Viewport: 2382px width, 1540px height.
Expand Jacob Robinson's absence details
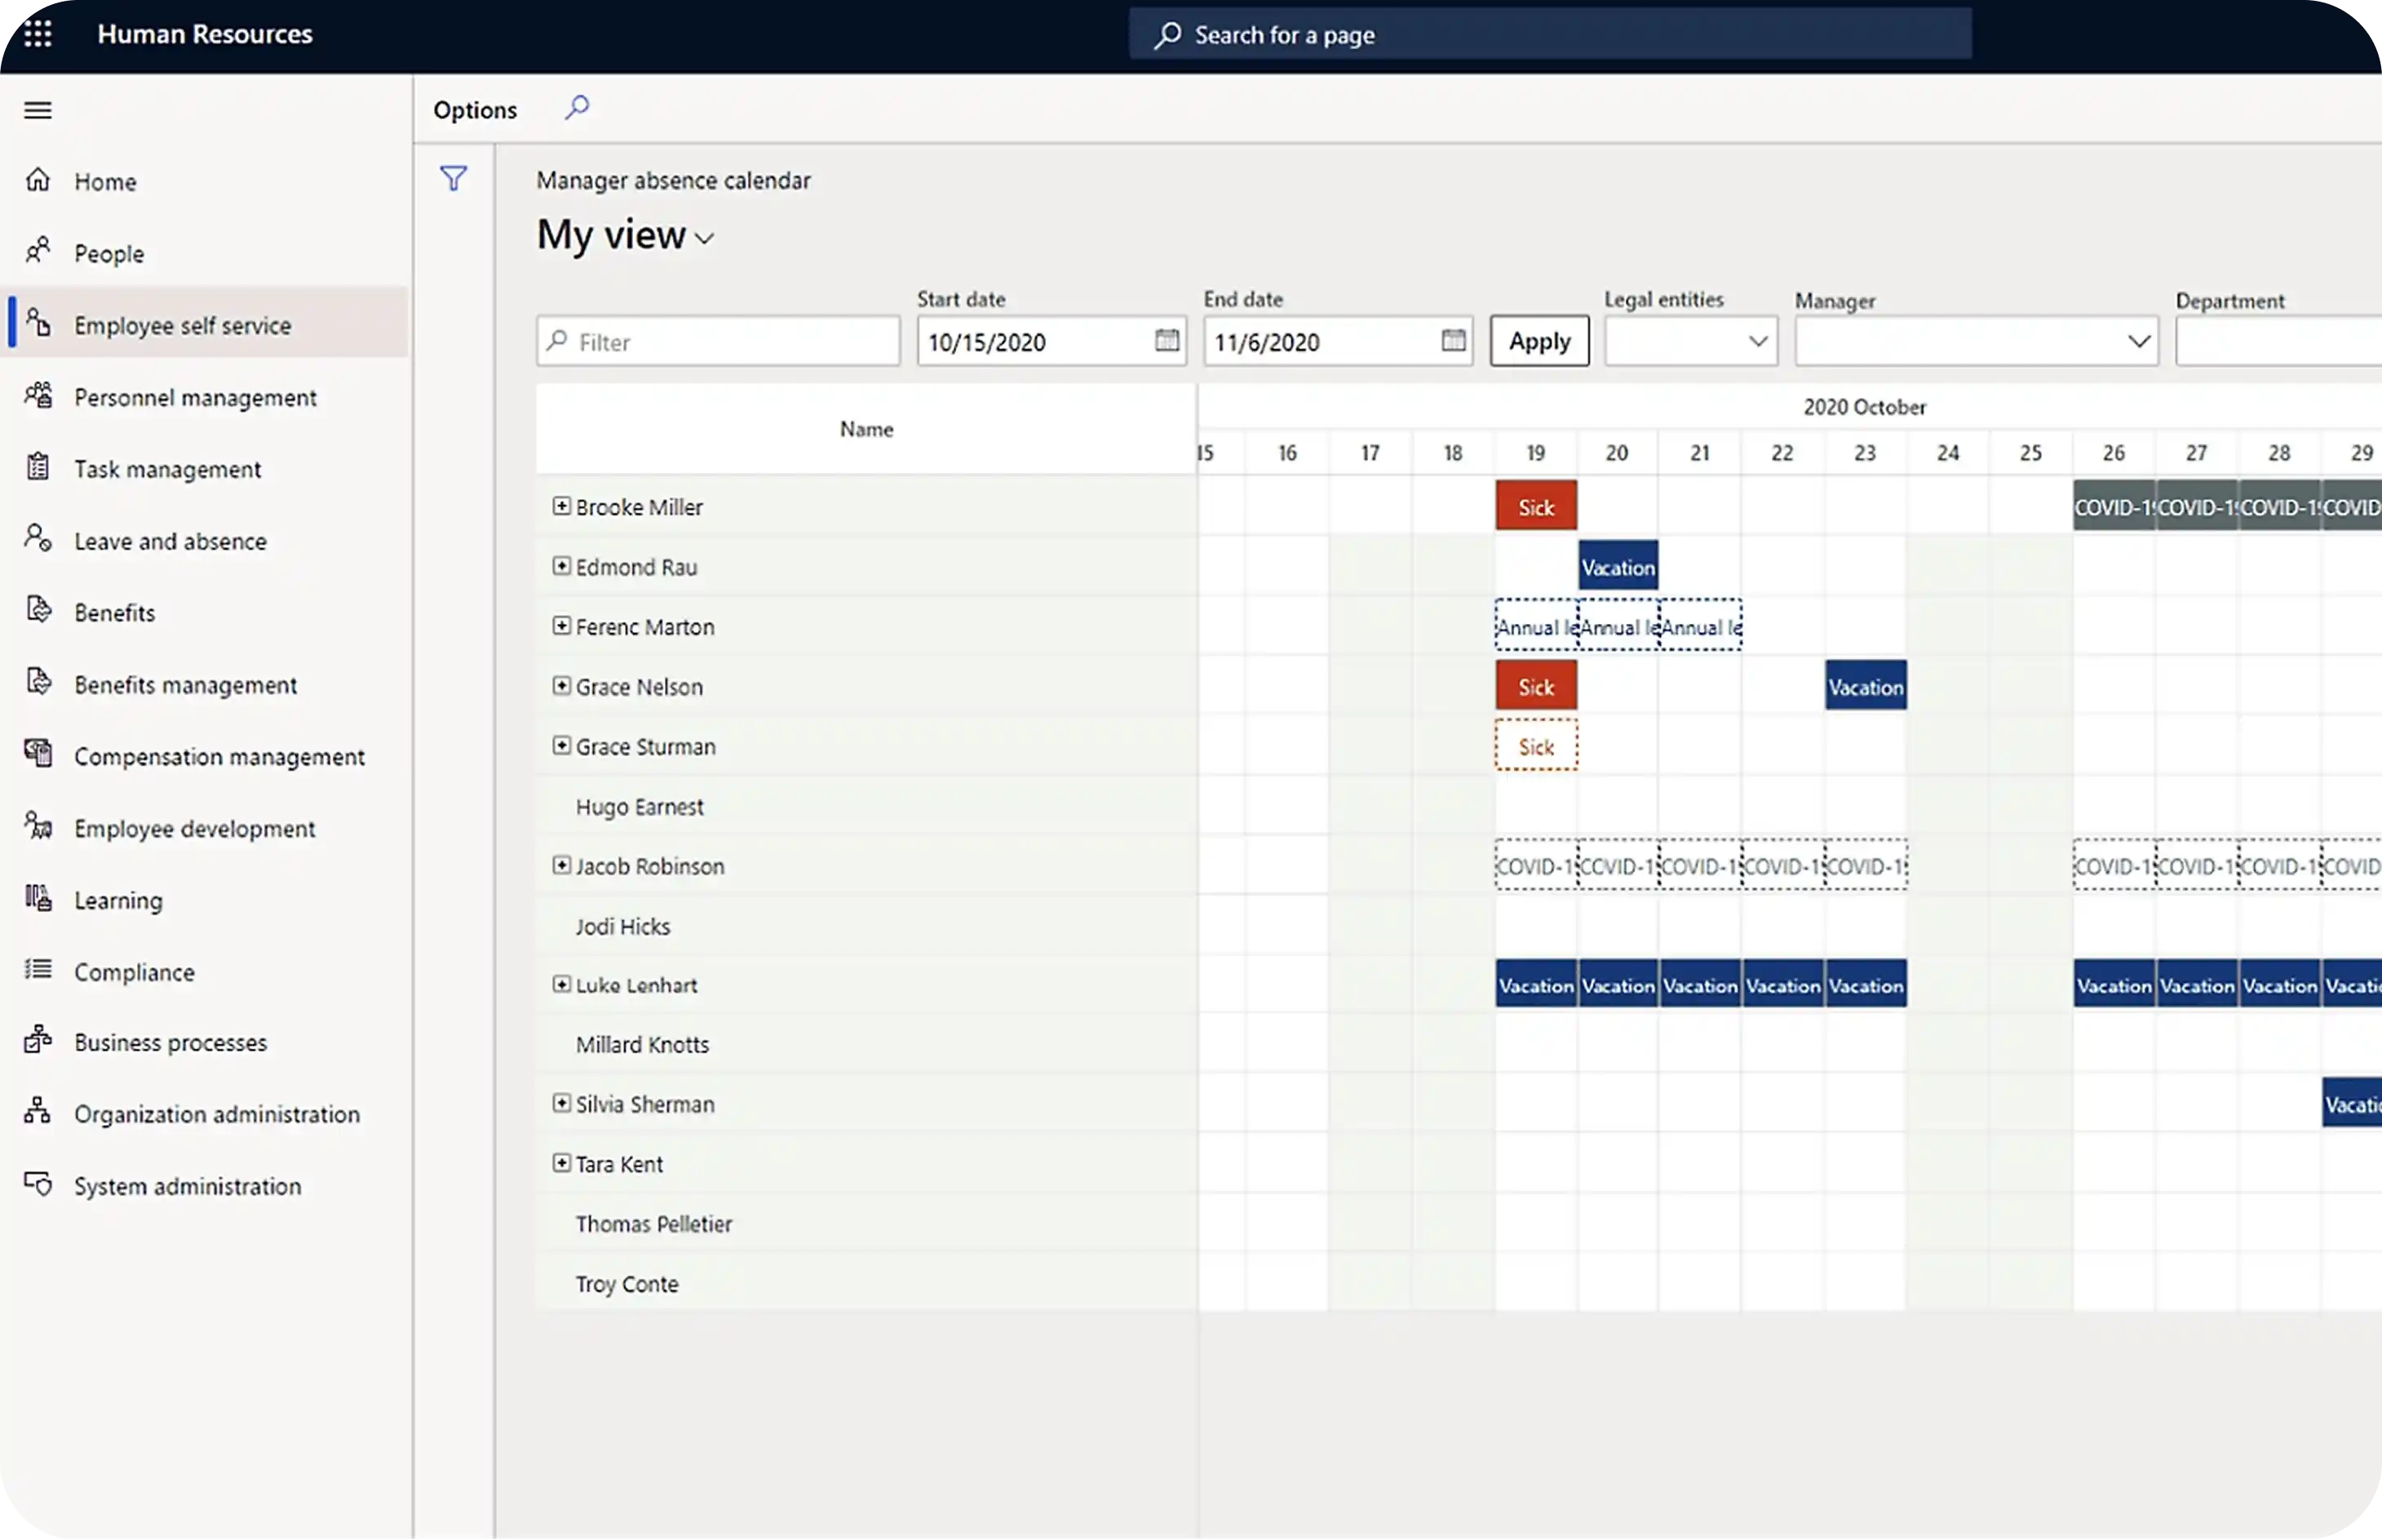tap(561, 865)
